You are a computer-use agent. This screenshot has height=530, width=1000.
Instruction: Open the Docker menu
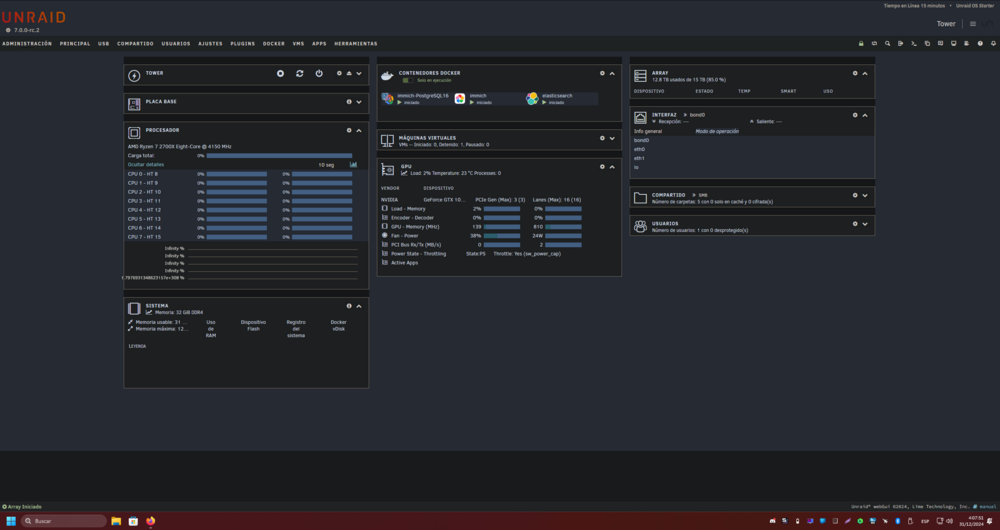click(274, 43)
